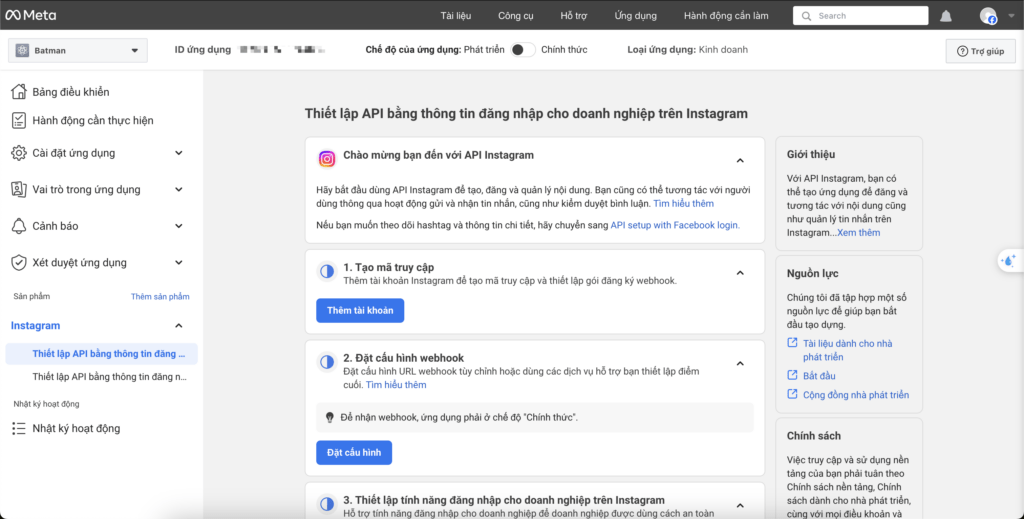The width and height of the screenshot is (1024, 519).
Task: Click the Cảnh báo bell icon in sidebar
Action: pyautogui.click(x=19, y=226)
